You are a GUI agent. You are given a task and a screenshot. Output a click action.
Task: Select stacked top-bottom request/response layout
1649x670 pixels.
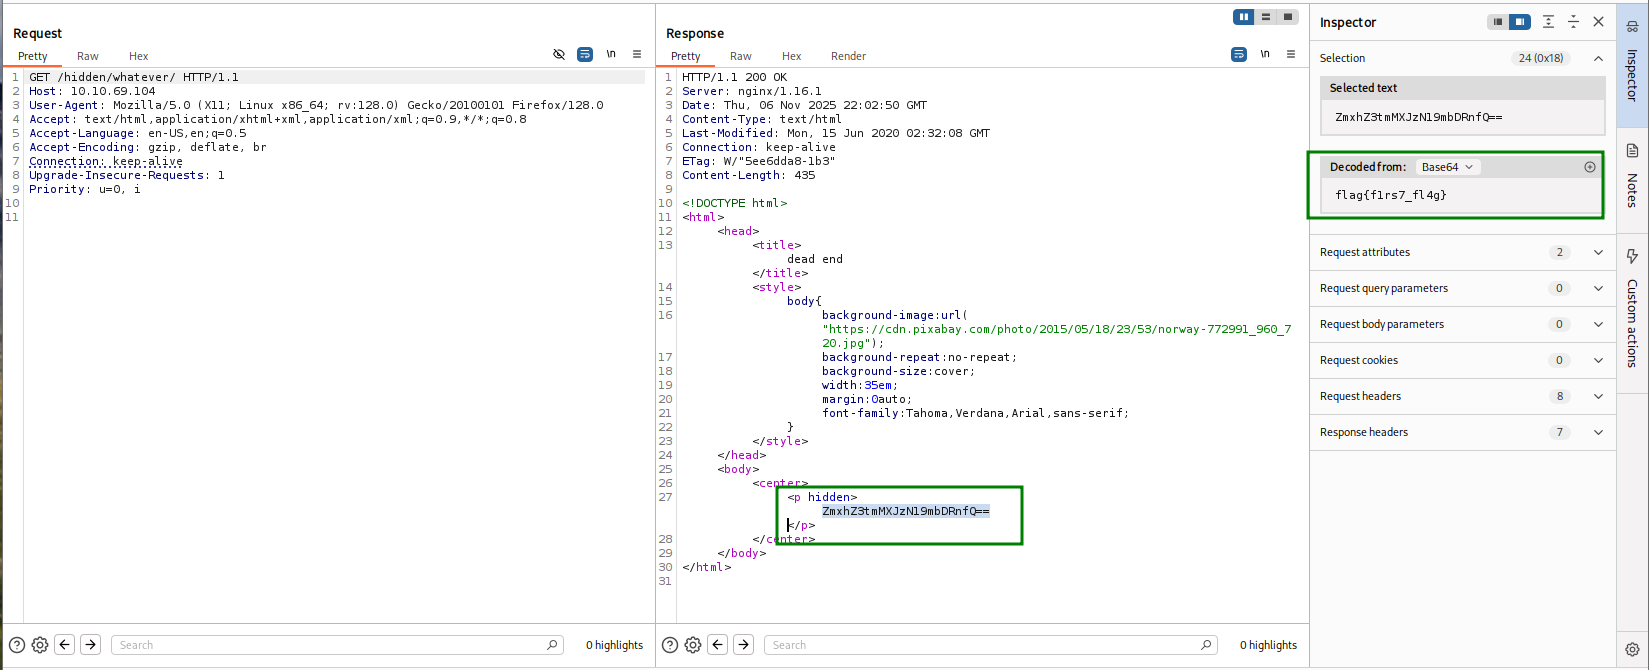(1266, 17)
